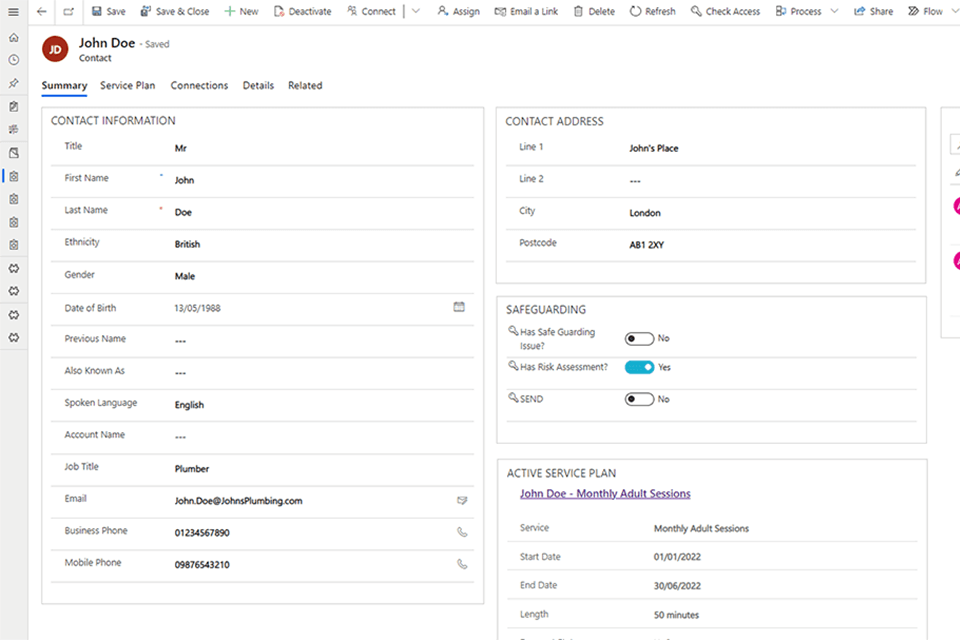This screenshot has width=960, height=640.
Task: Click the send email icon beside Email
Action: tap(461, 499)
